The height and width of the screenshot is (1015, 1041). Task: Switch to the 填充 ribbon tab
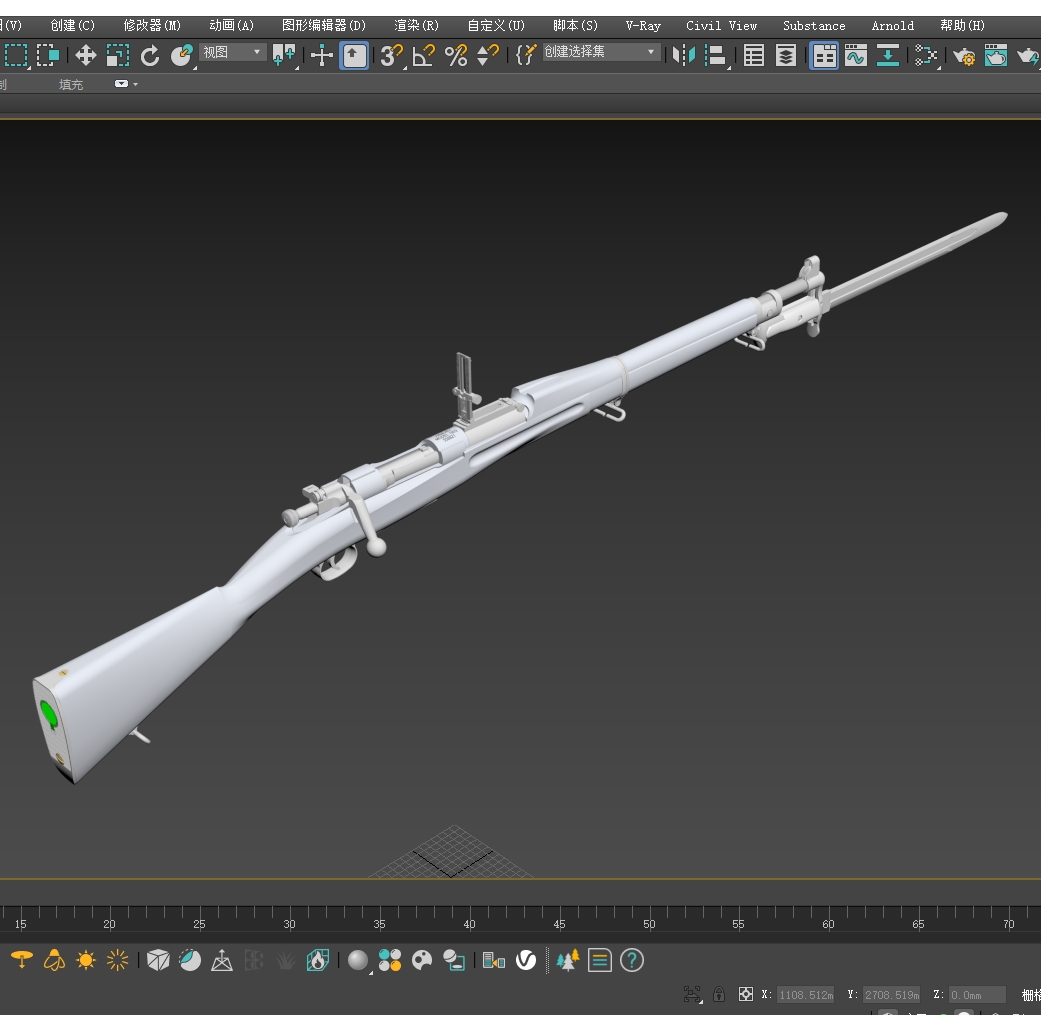tap(71, 84)
